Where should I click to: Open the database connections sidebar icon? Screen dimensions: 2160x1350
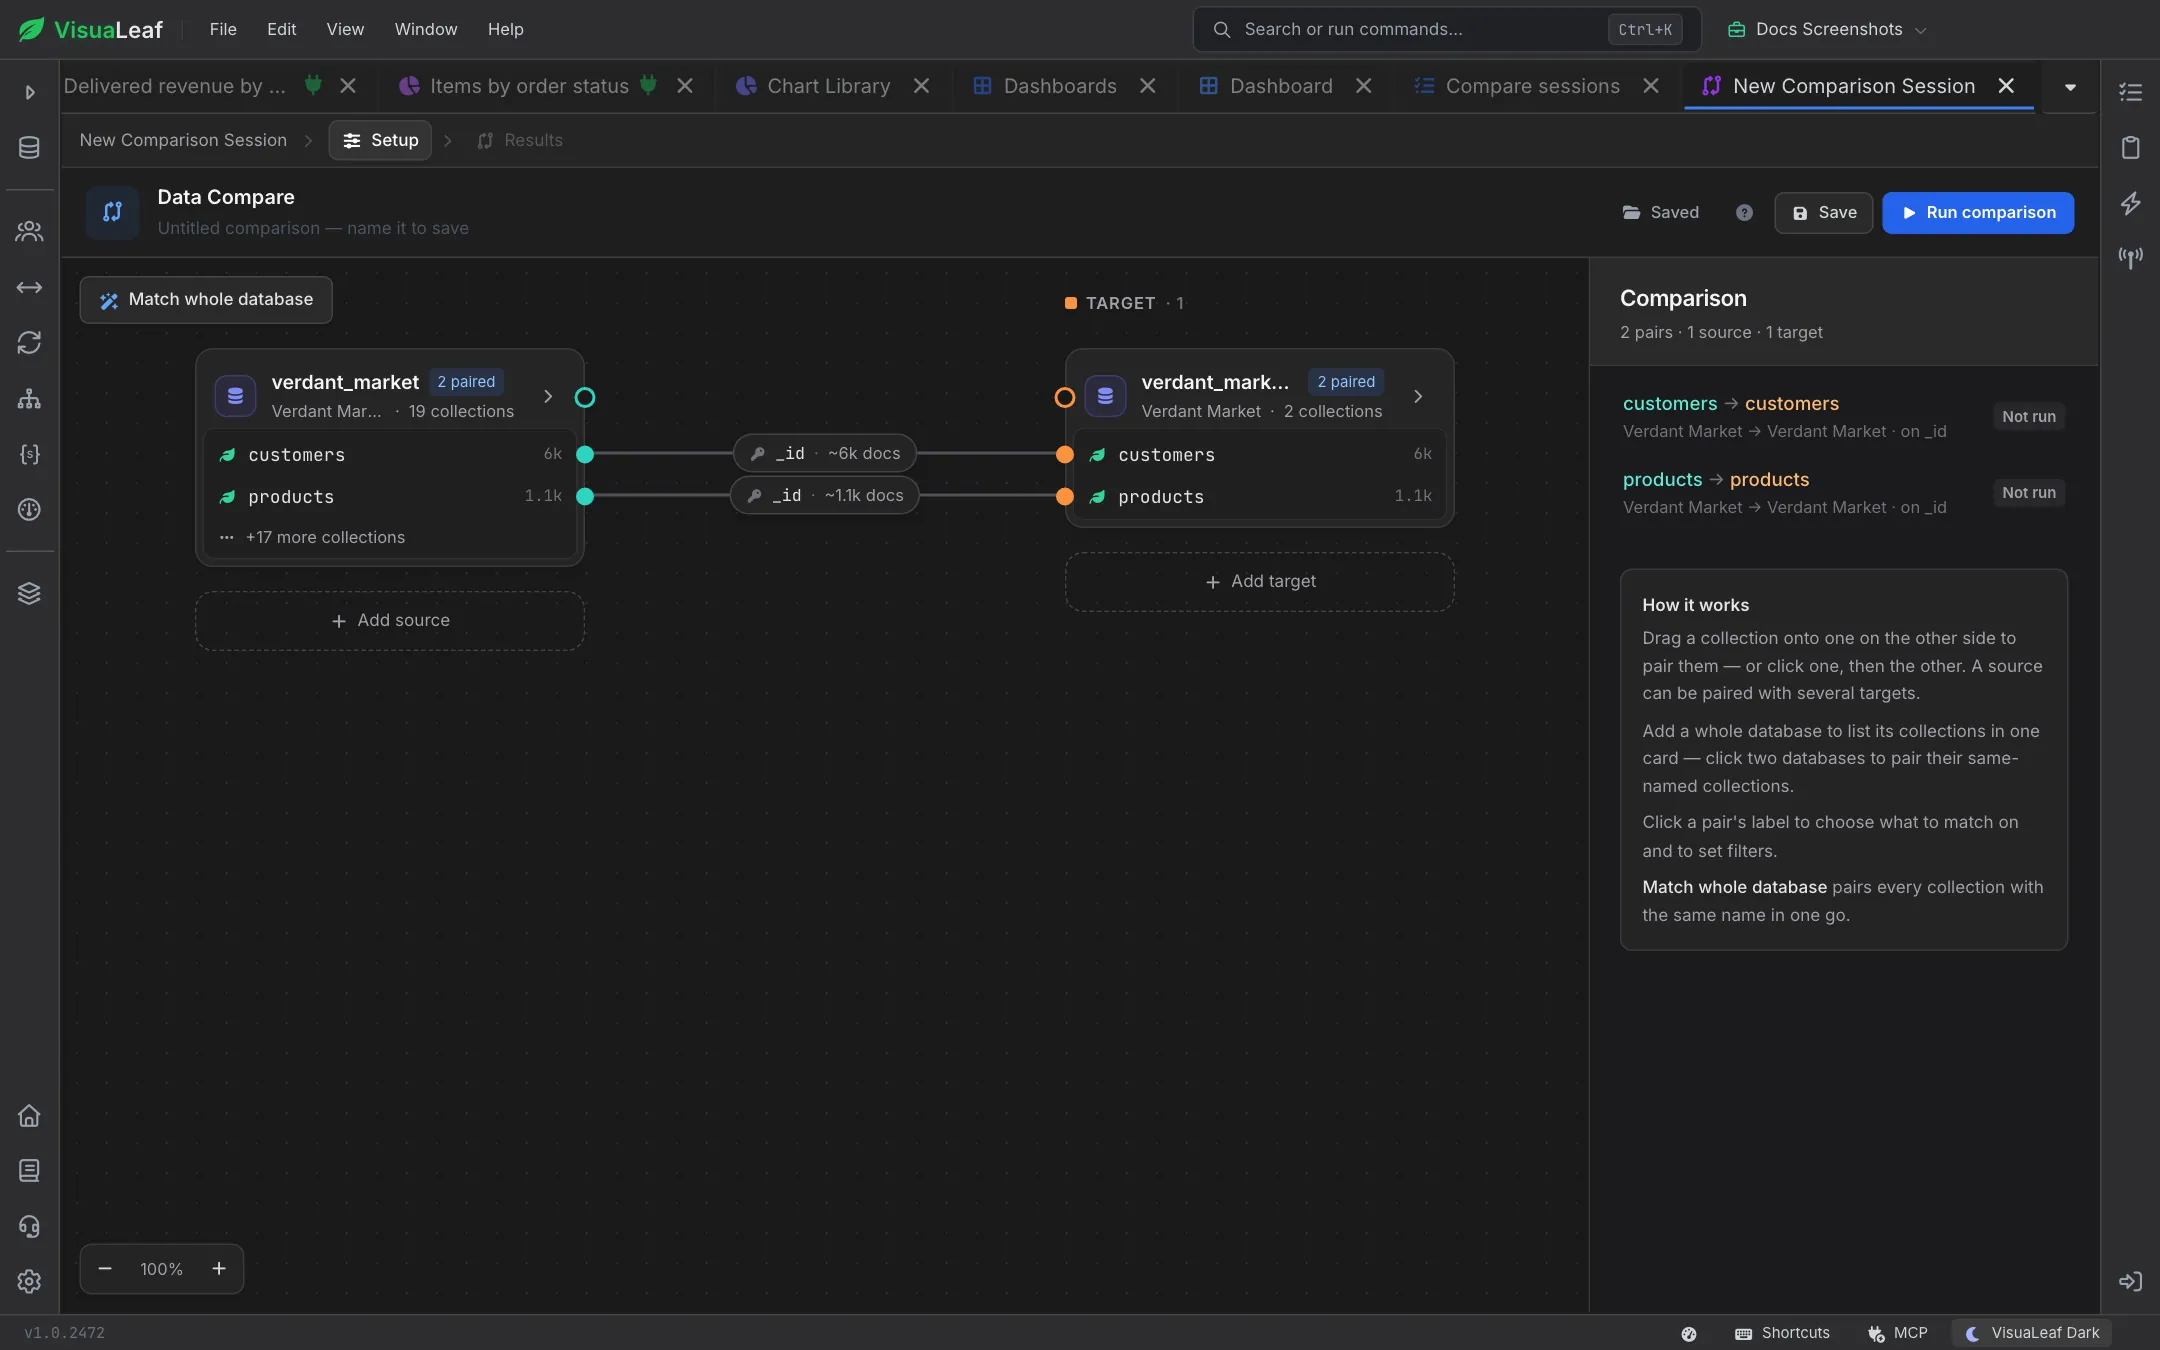click(29, 148)
